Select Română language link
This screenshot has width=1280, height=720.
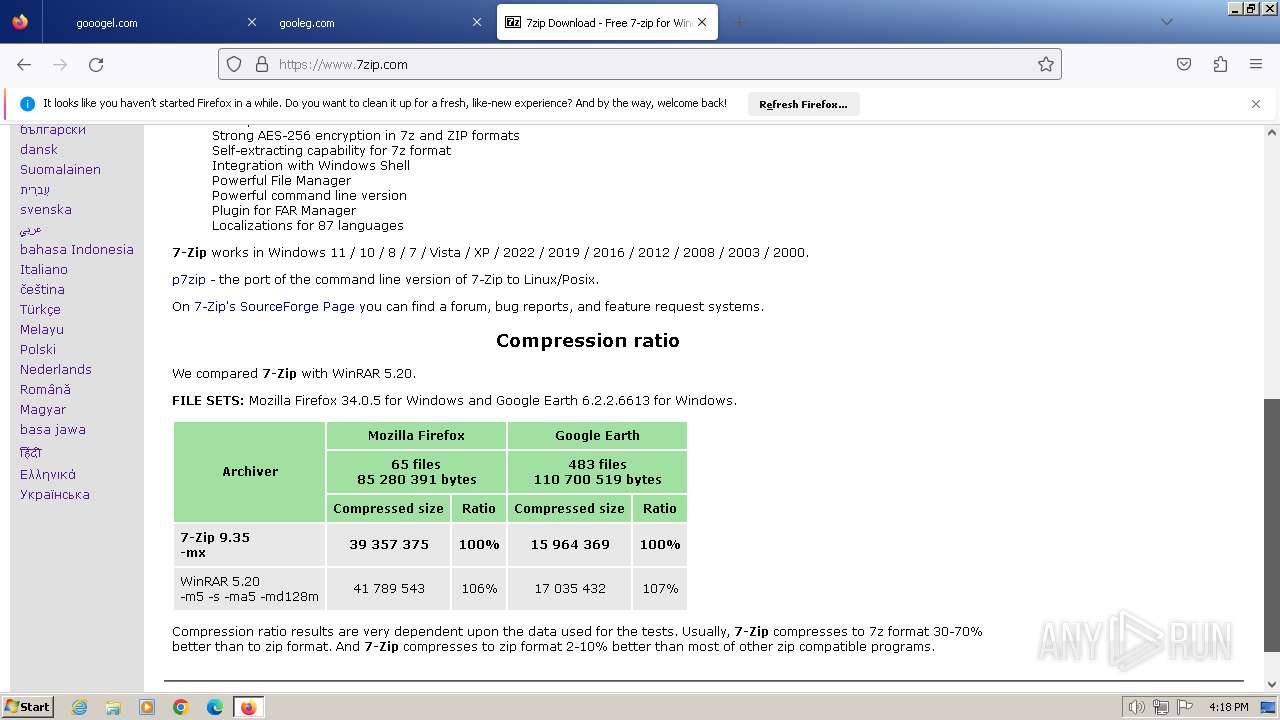[45, 390]
